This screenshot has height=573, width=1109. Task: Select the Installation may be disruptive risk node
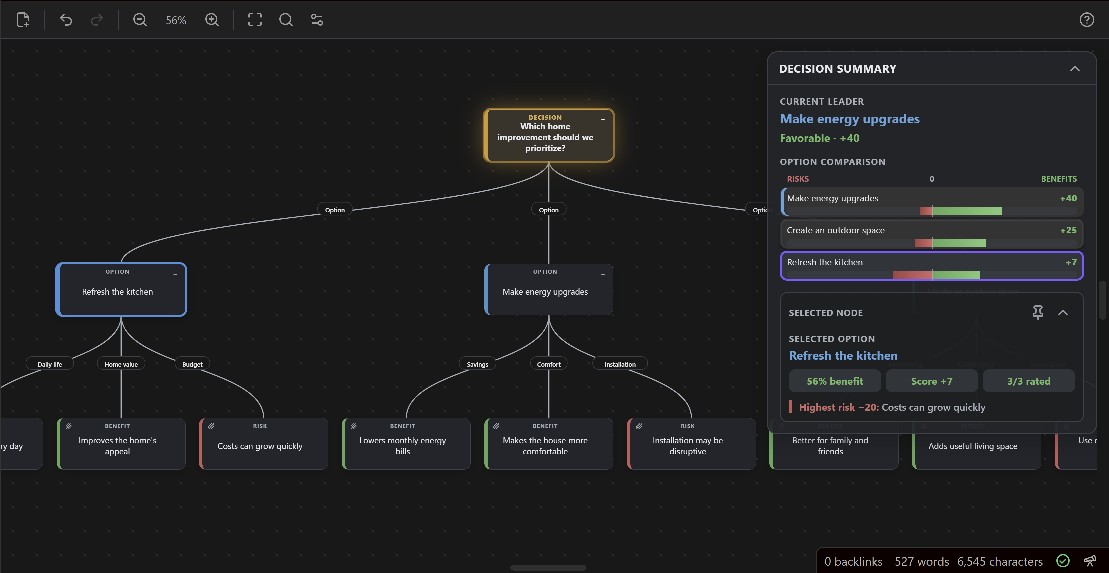(691, 444)
